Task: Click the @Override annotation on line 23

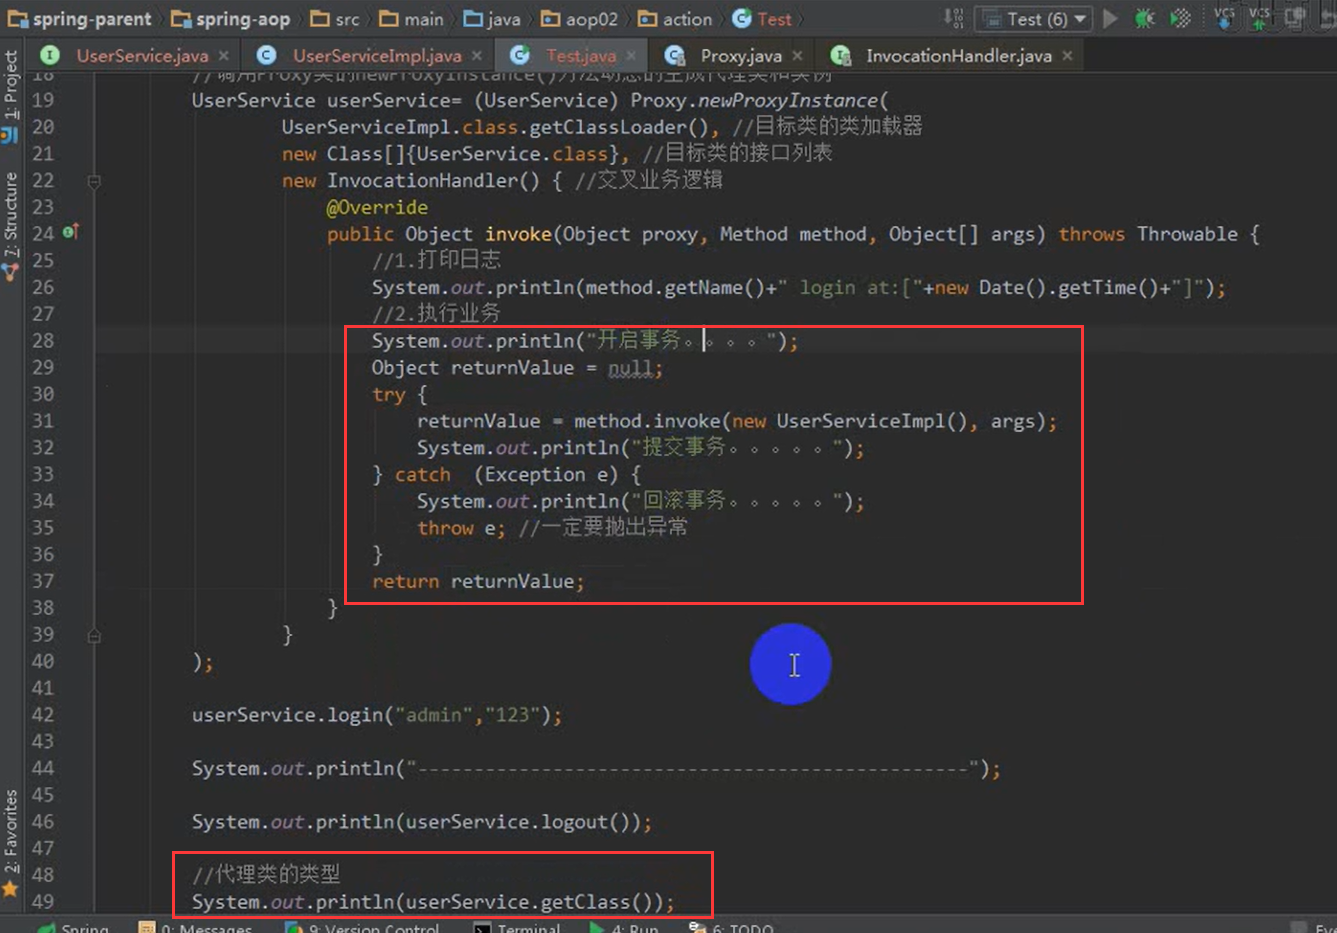Action: tap(377, 208)
